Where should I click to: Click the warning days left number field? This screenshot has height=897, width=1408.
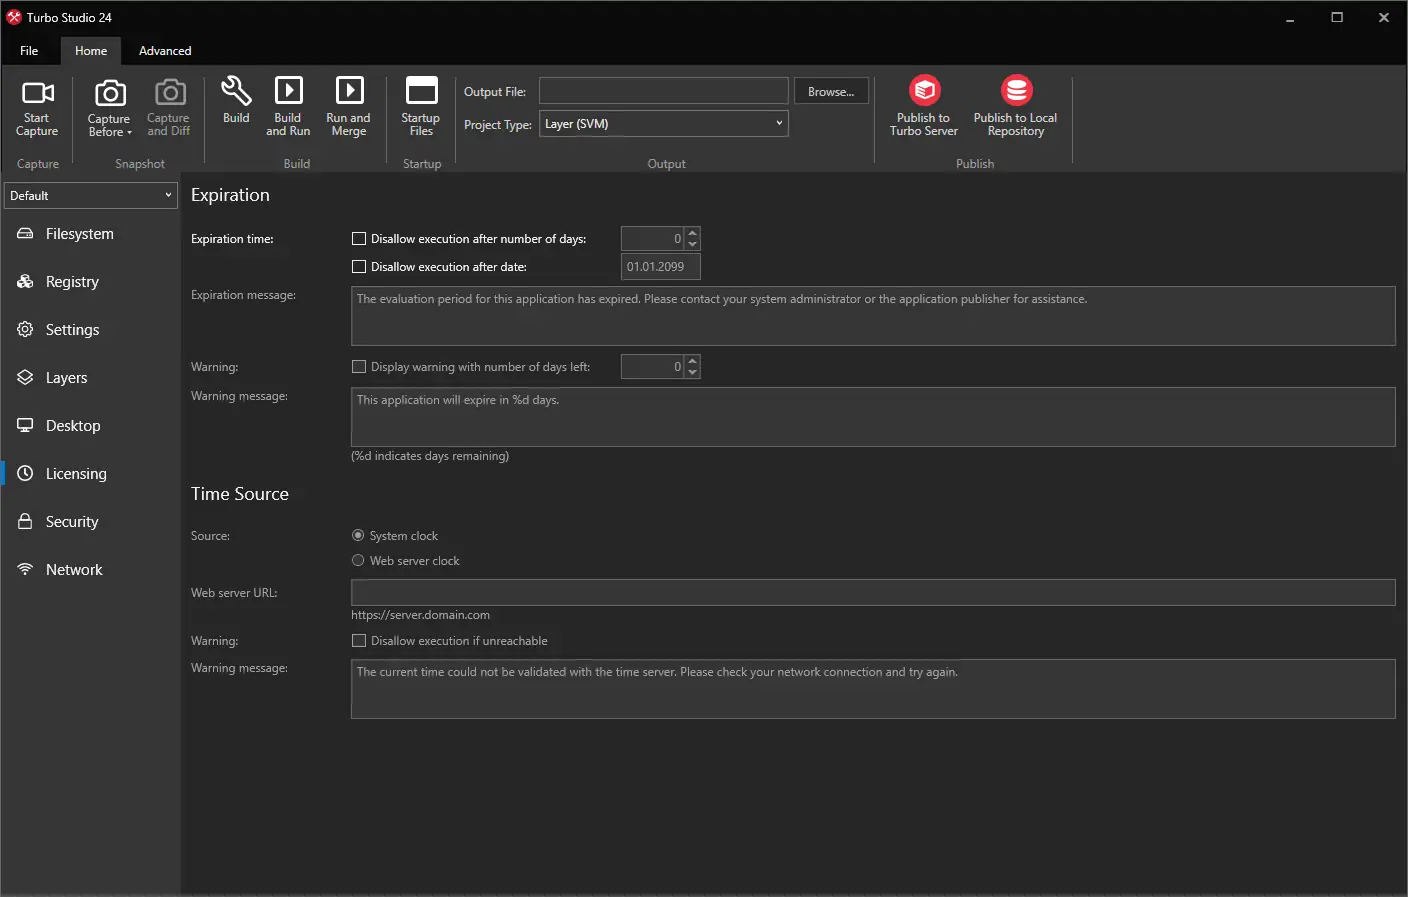click(x=653, y=367)
